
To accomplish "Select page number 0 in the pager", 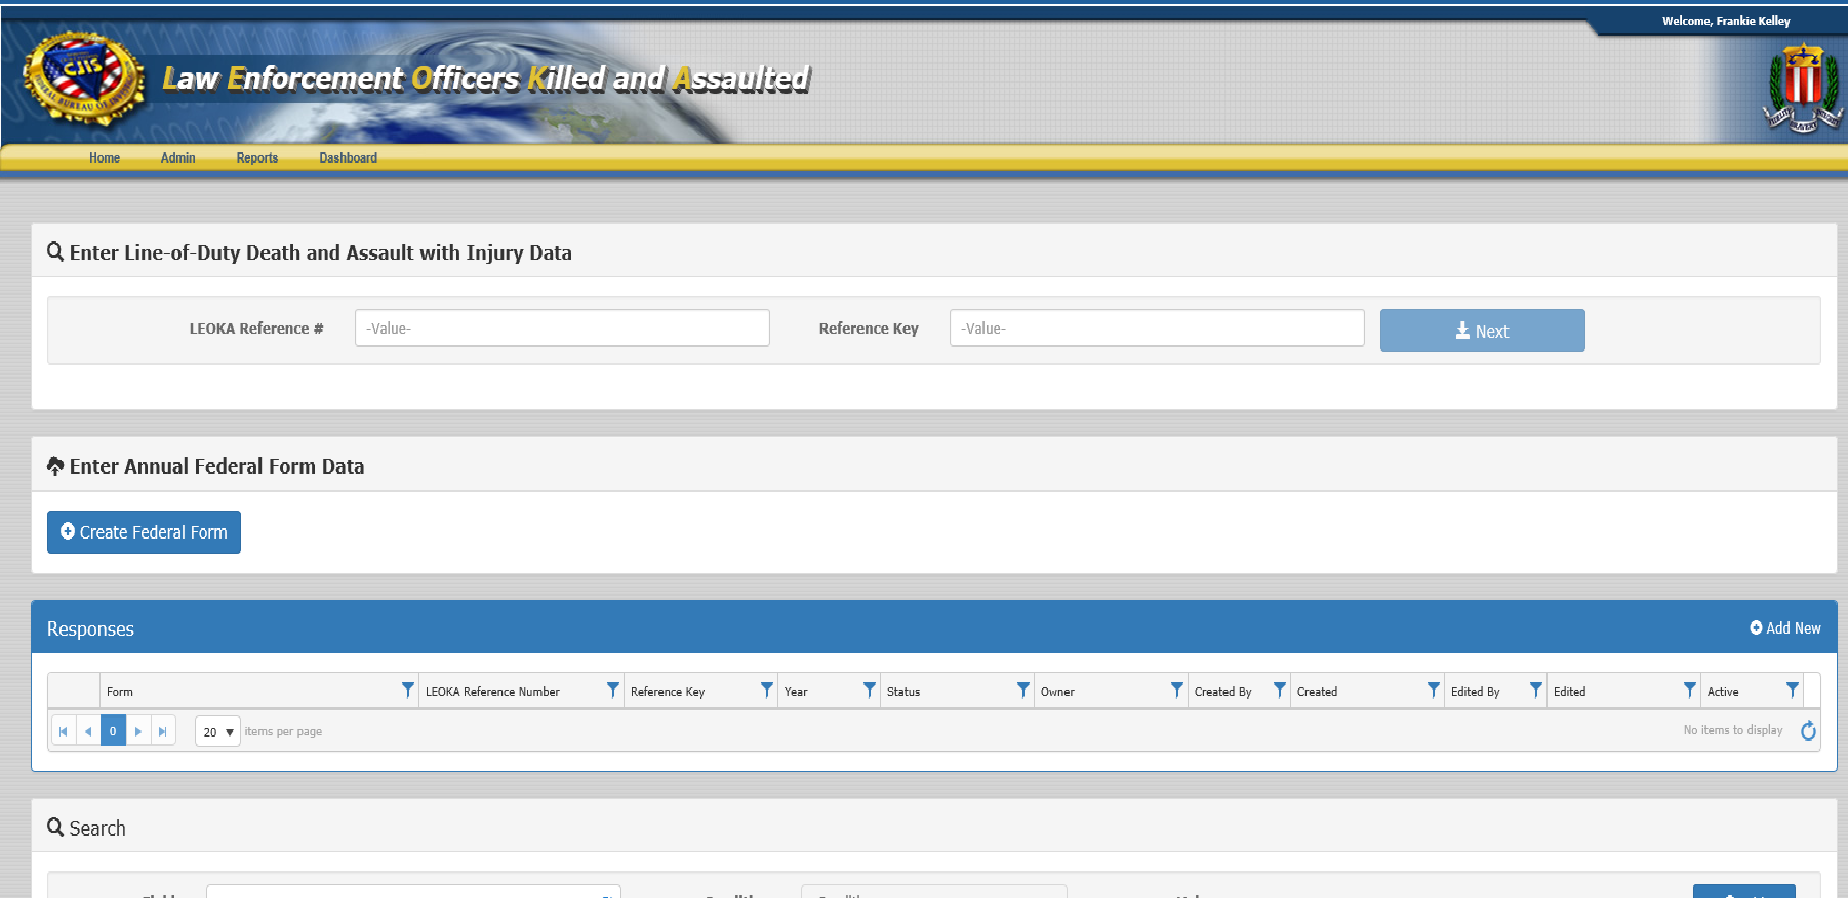I will [113, 731].
